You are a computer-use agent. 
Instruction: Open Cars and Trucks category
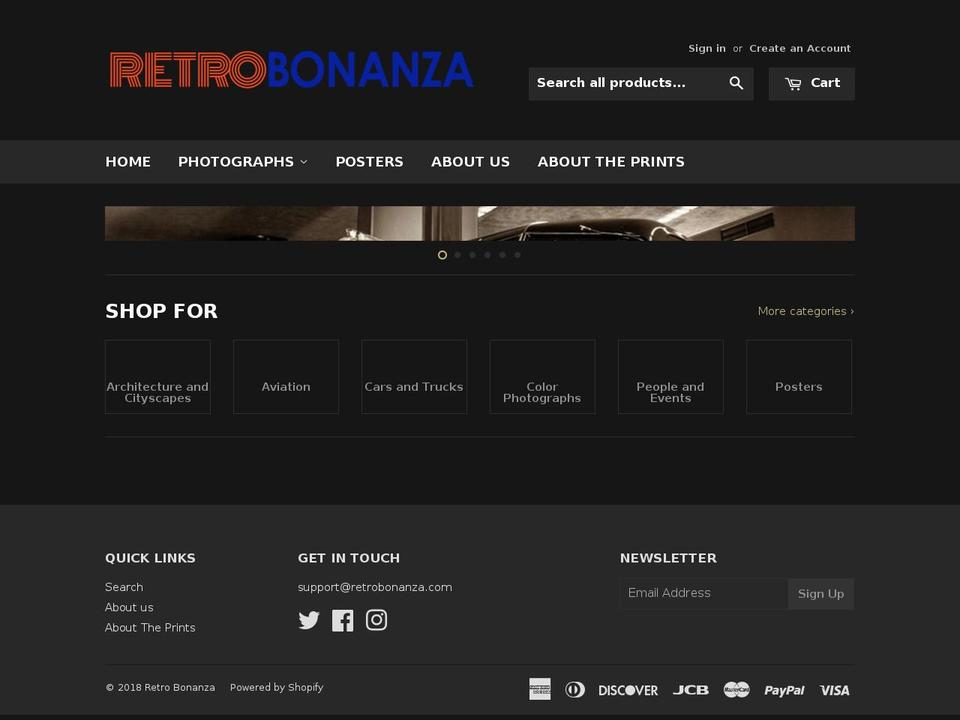tap(414, 377)
